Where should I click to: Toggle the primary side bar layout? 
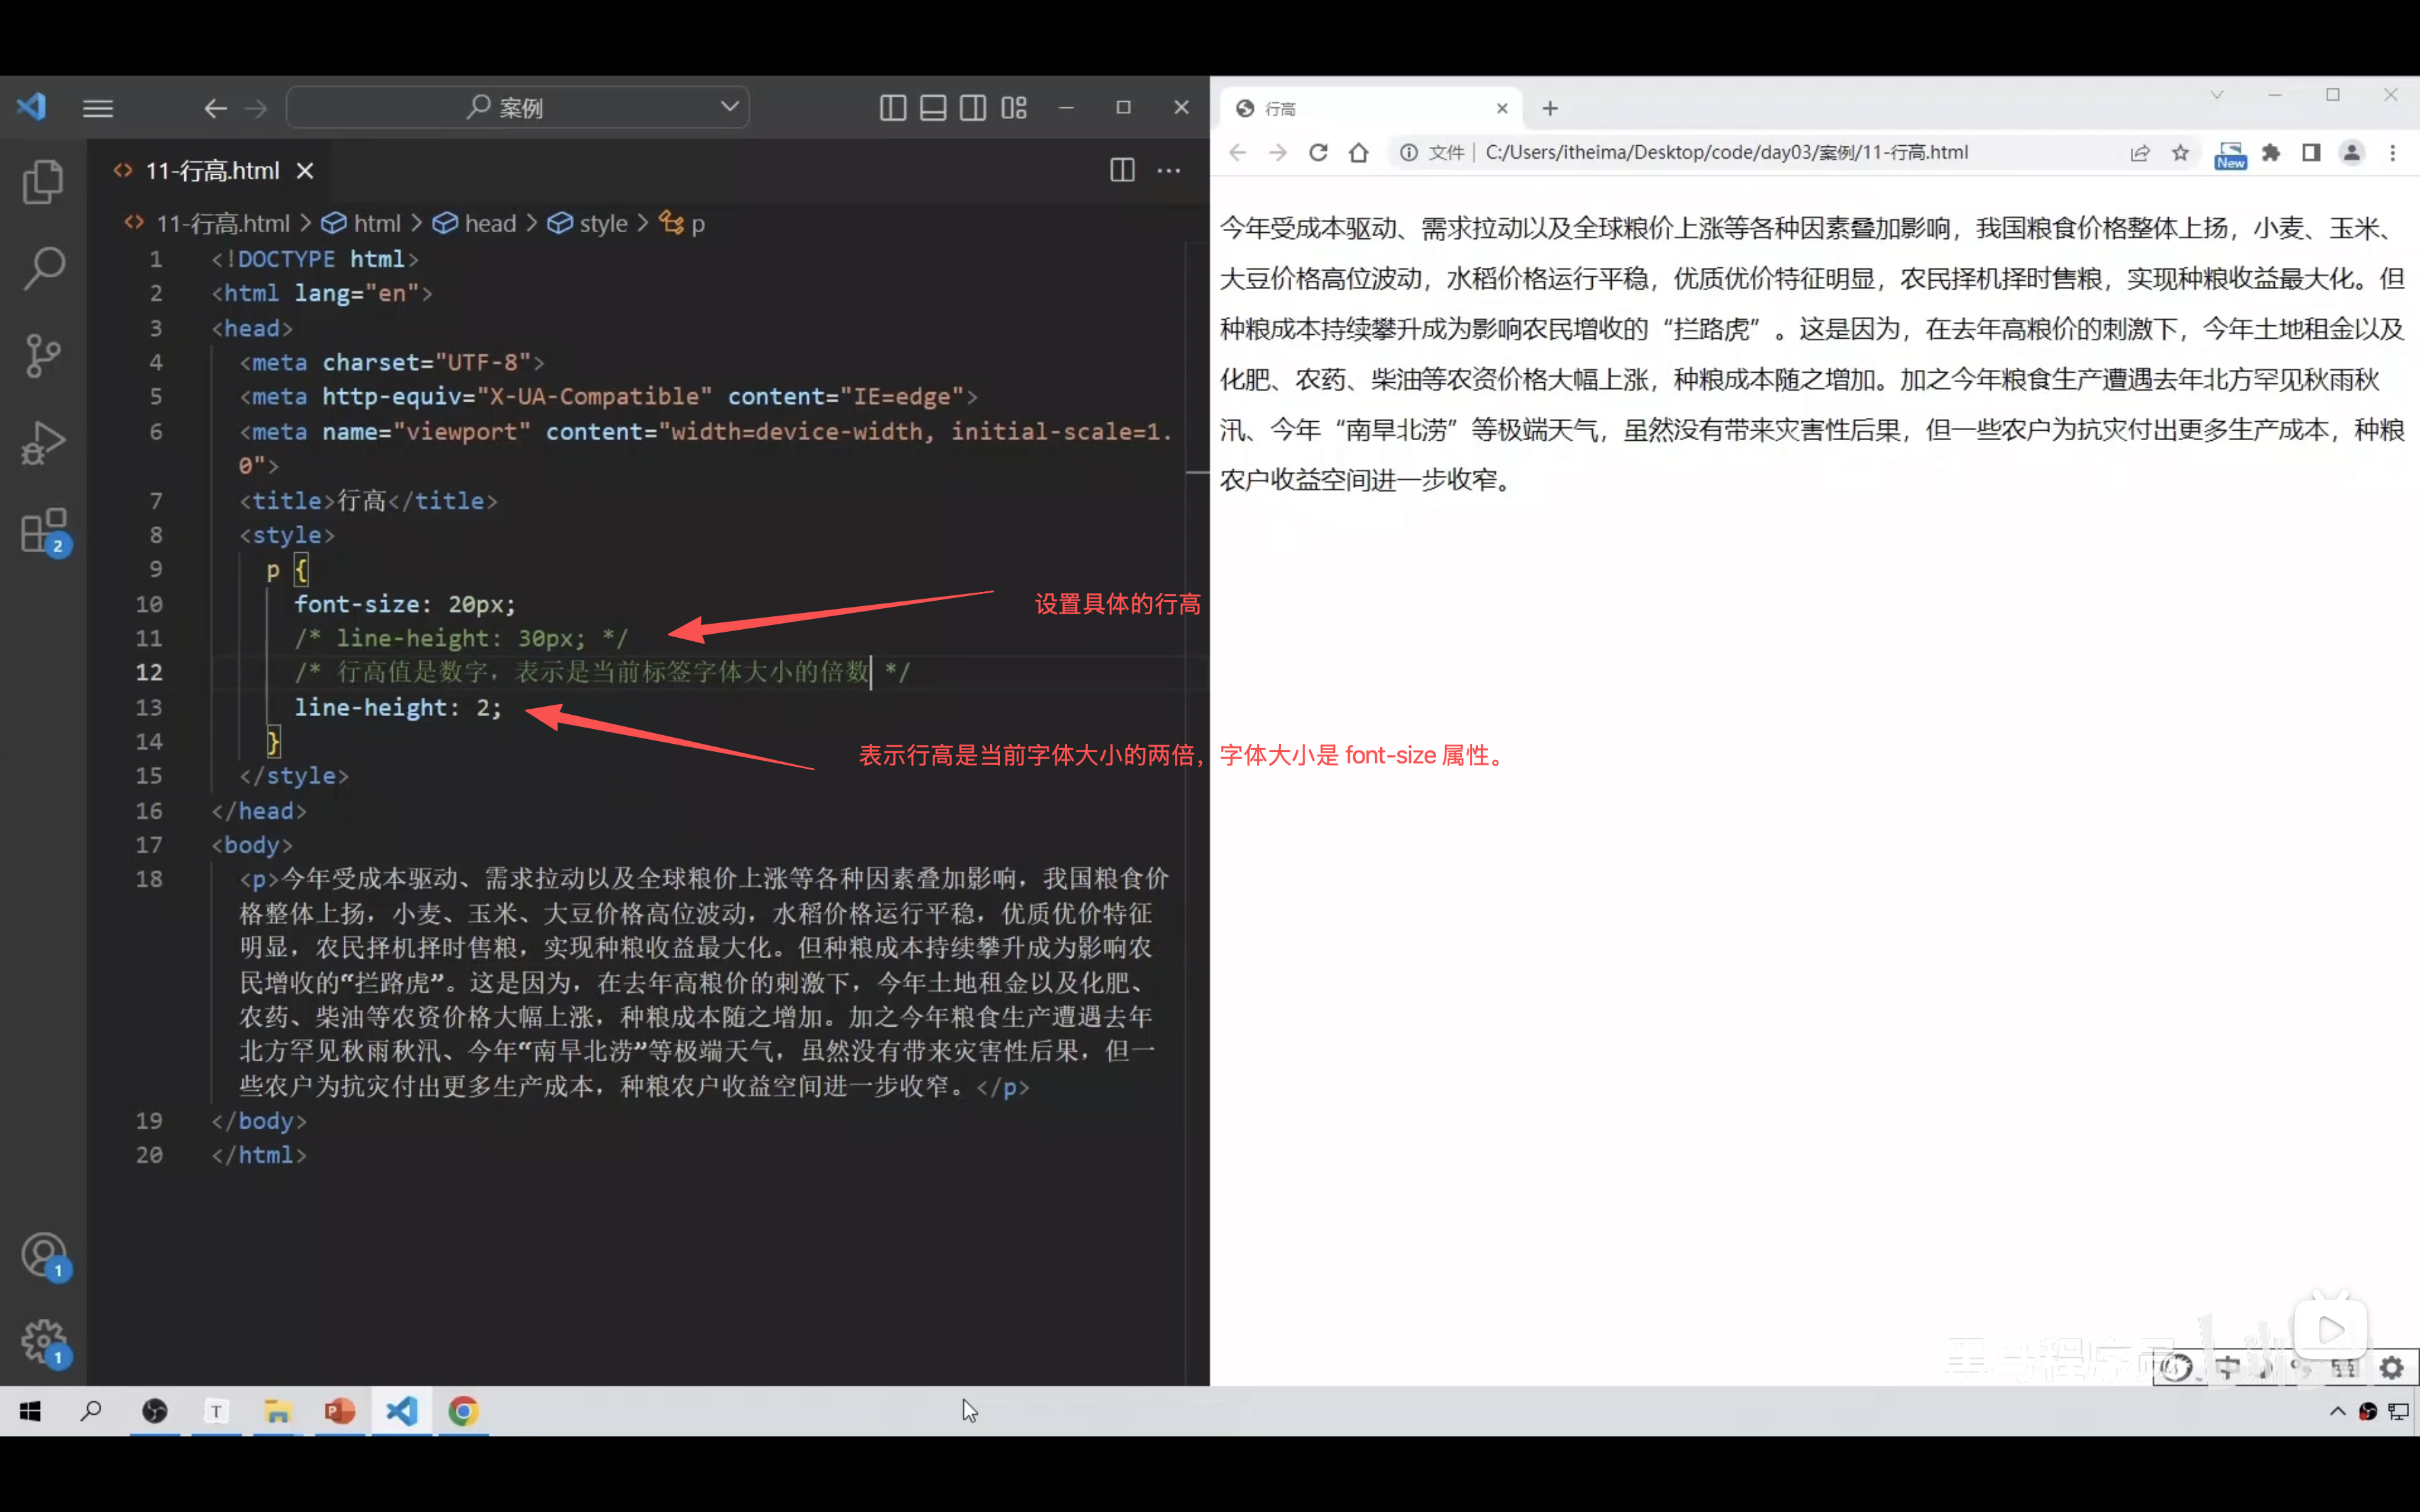pyautogui.click(x=893, y=108)
